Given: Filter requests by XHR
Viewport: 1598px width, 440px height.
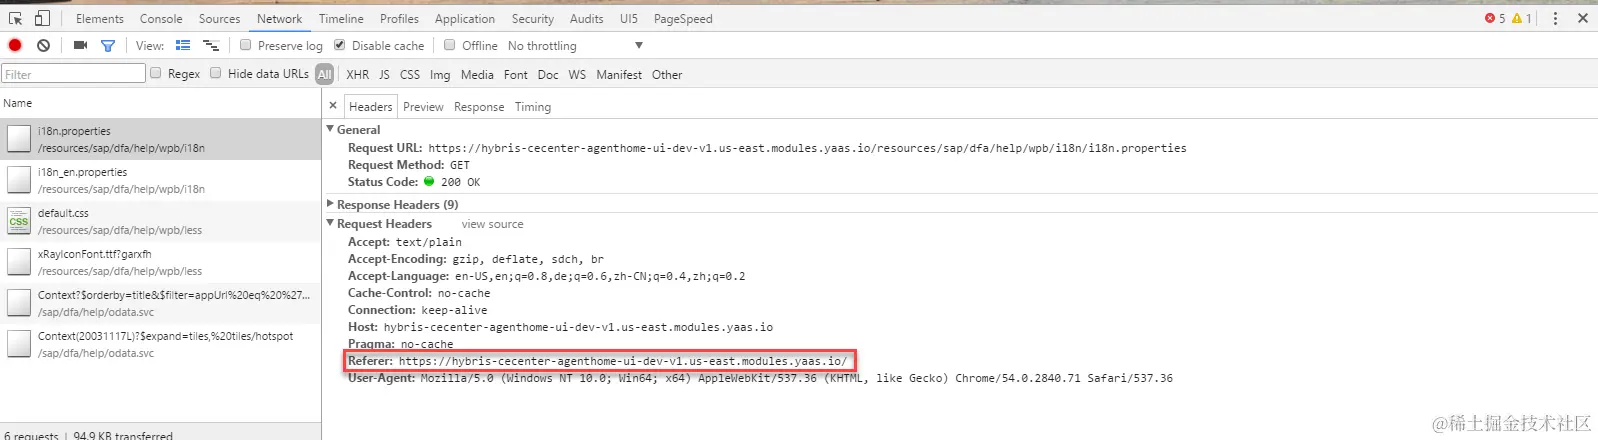Looking at the screenshot, I should tap(358, 75).
